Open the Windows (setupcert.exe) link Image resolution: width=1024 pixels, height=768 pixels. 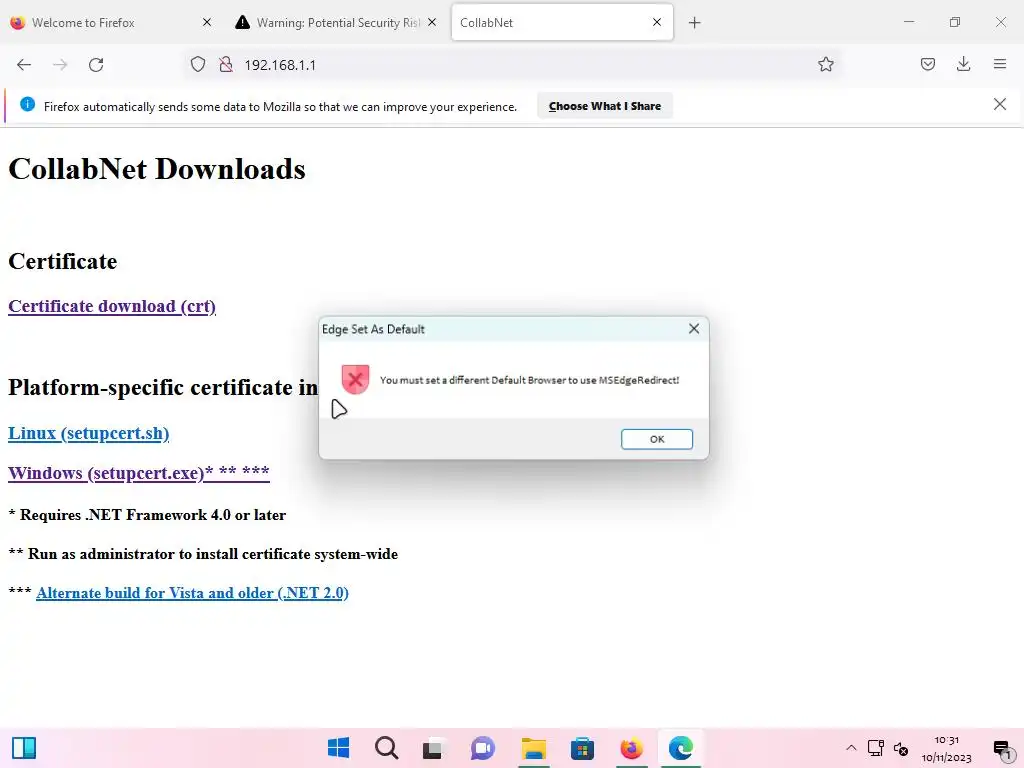point(138,473)
